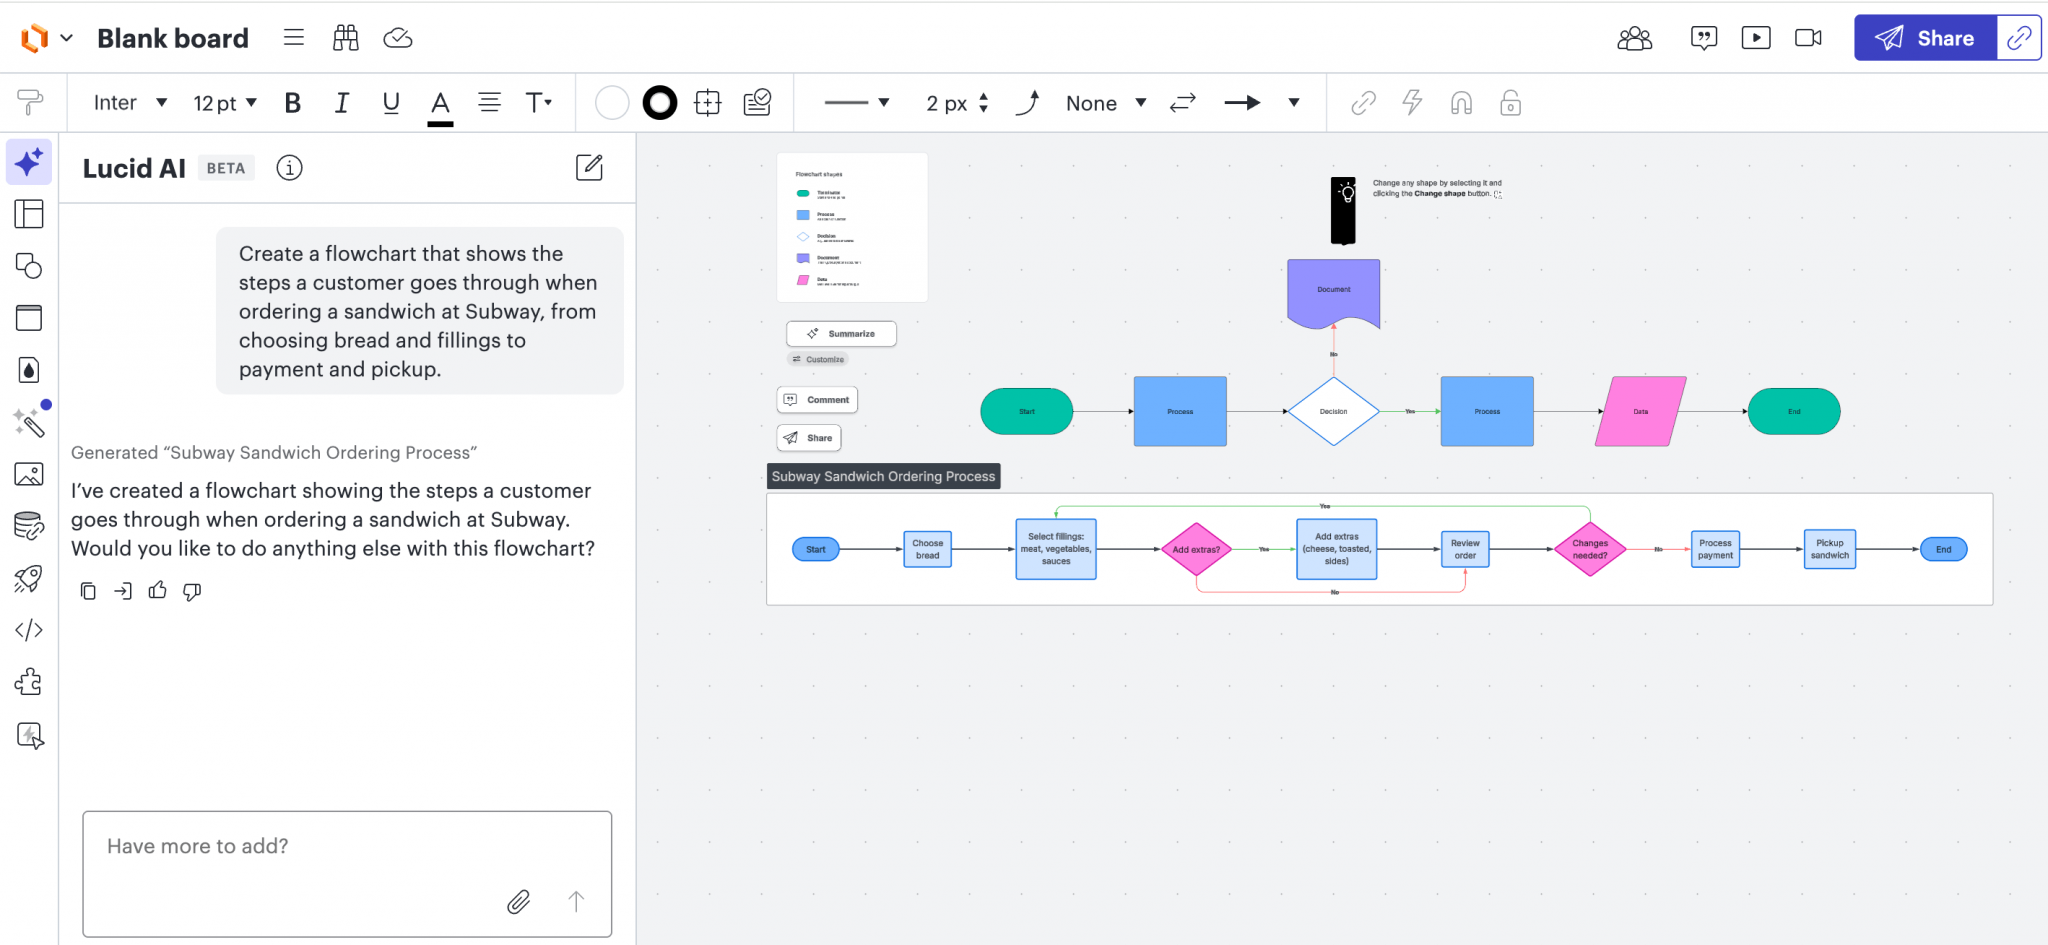Expand the 12 pt font size dropdown

tap(225, 103)
